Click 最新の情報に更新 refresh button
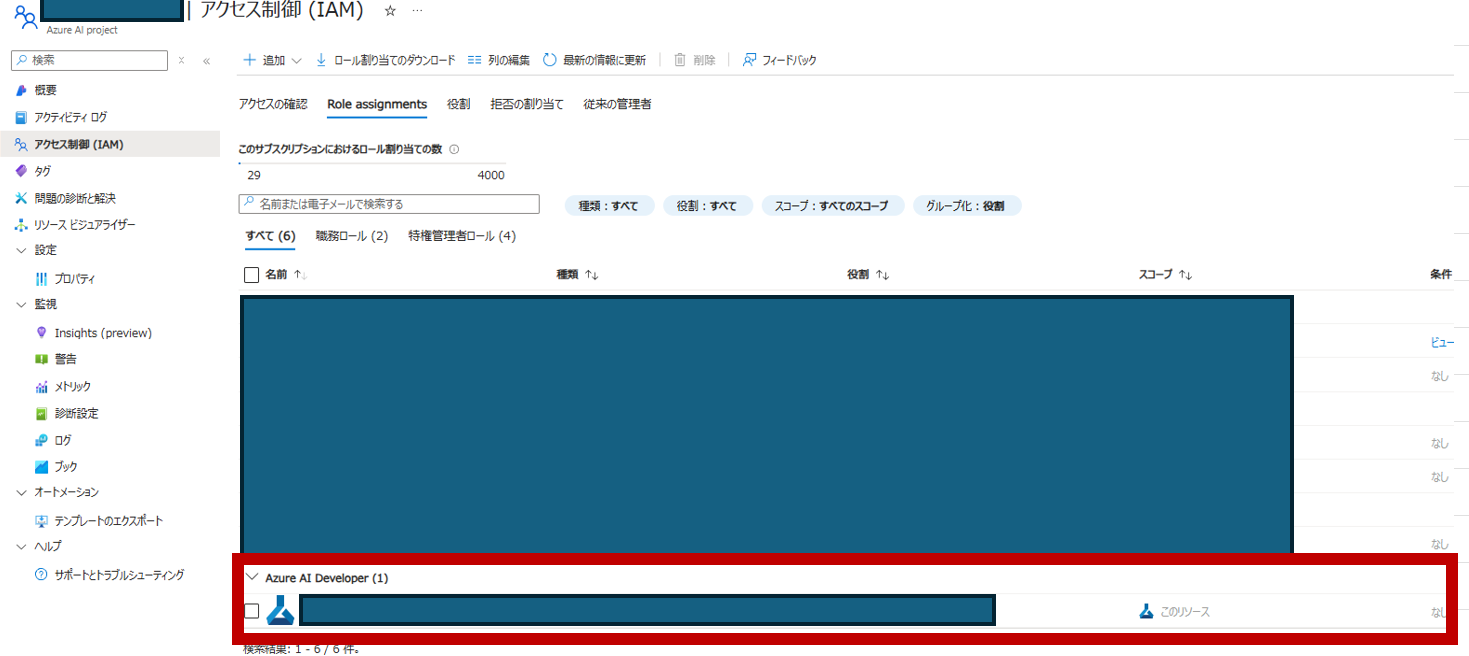Viewport: 1469px width, 656px height. (594, 60)
